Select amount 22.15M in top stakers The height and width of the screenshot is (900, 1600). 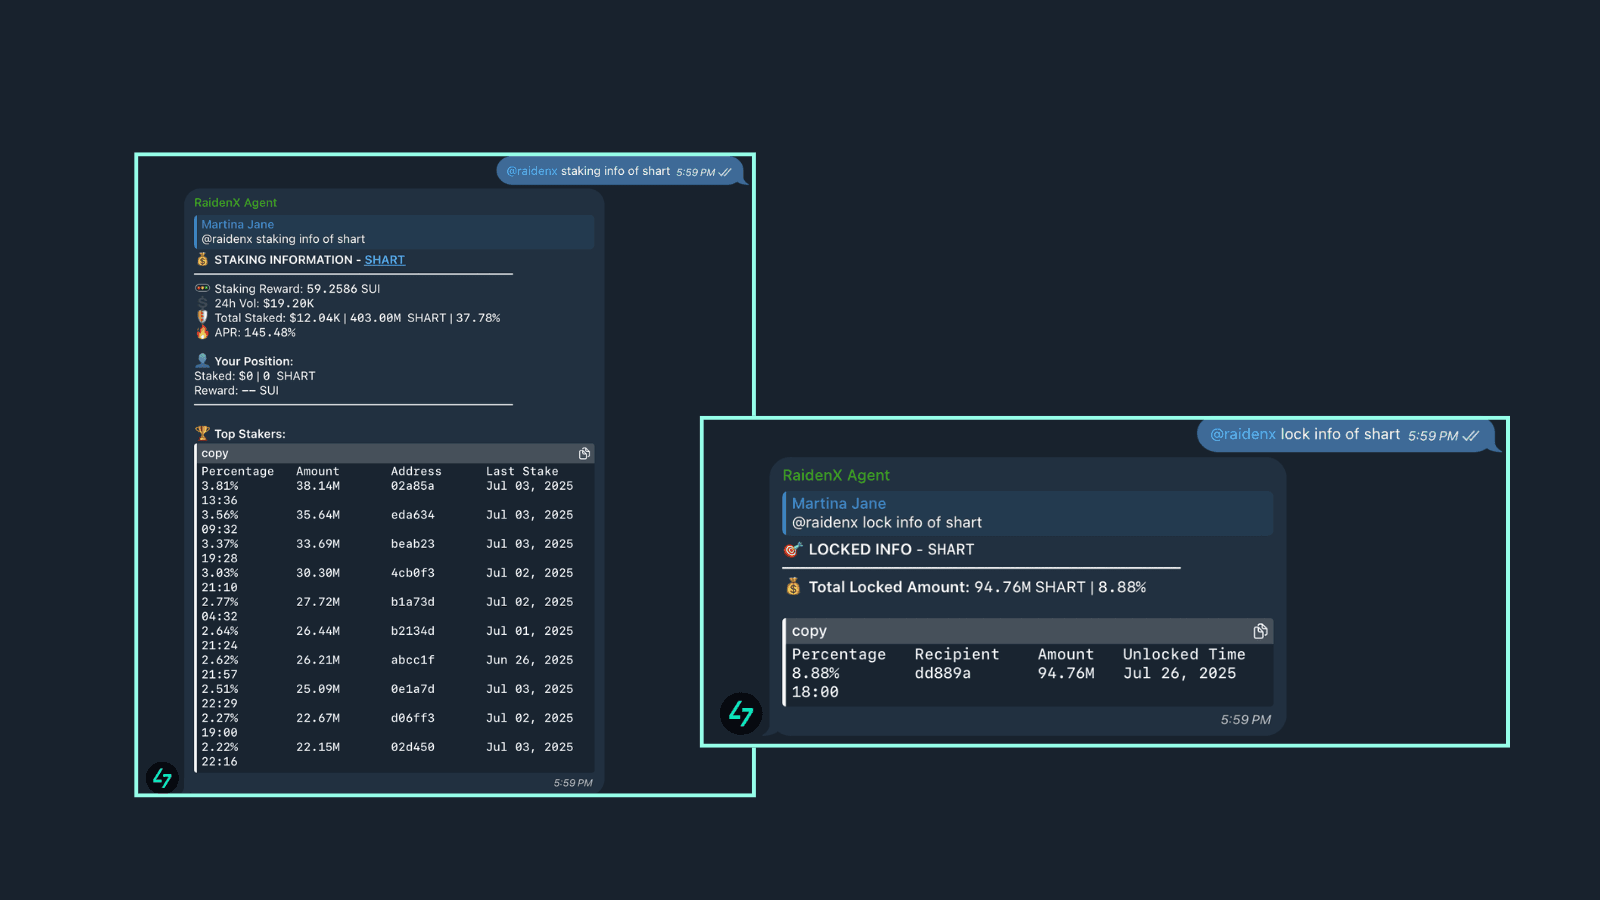[318, 747]
